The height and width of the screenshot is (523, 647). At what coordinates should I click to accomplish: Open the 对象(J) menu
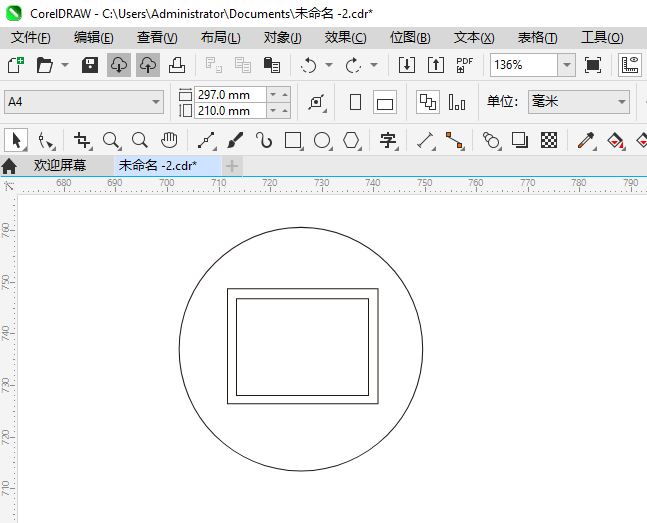coord(283,38)
